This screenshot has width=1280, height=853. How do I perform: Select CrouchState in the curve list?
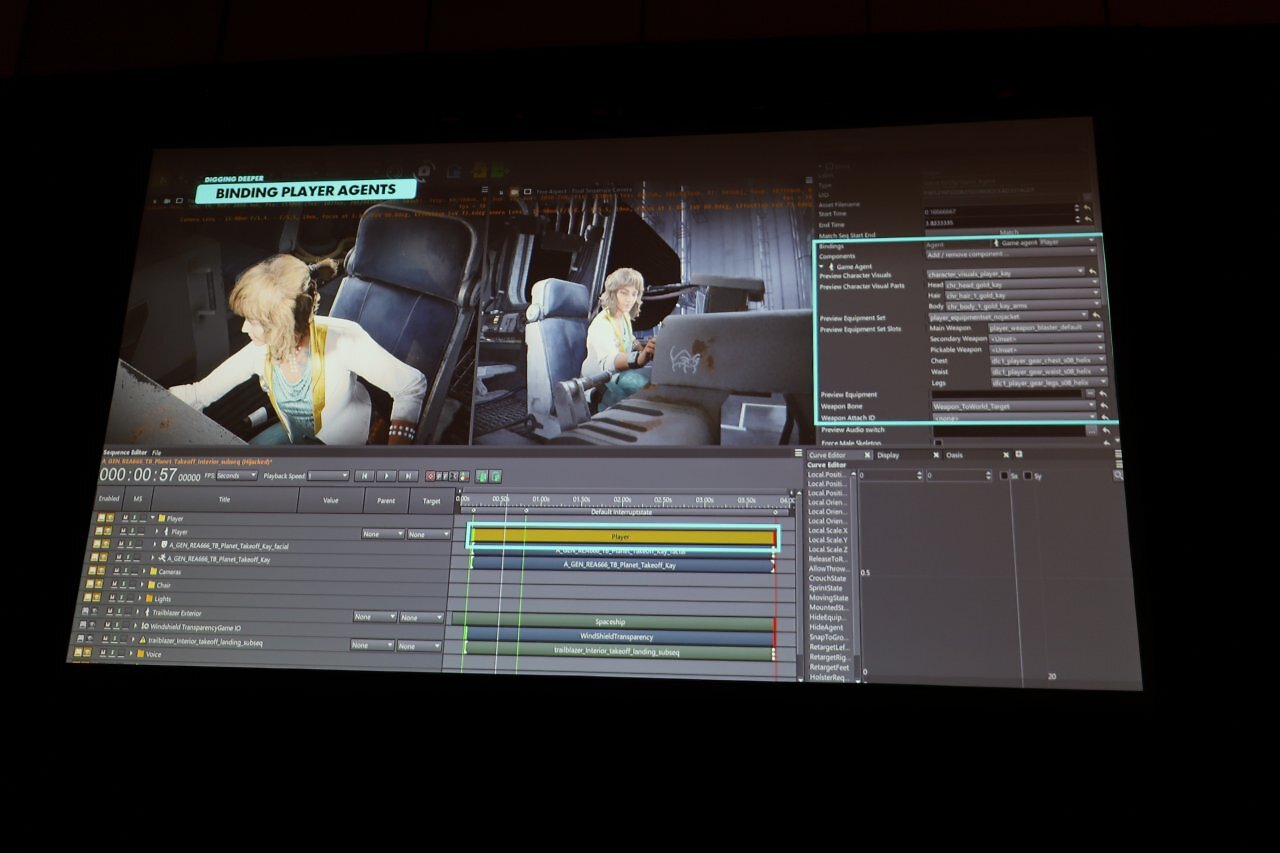827,578
